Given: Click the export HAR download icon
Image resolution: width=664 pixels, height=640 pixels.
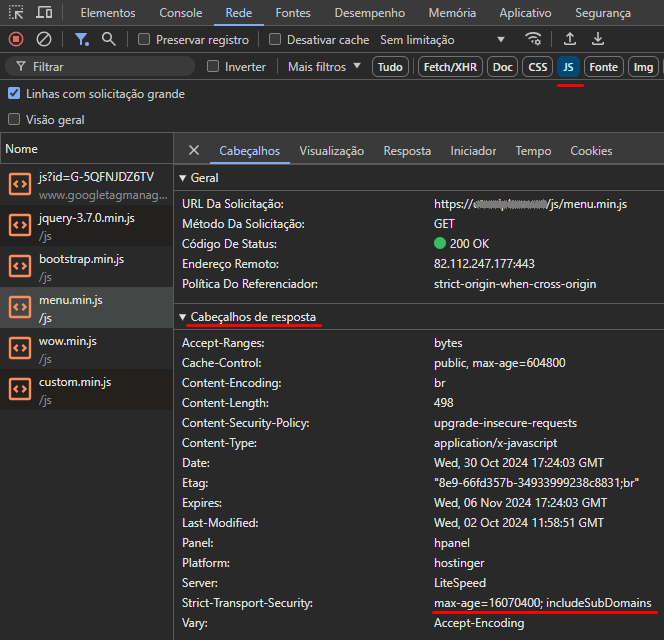Looking at the screenshot, I should click(598, 39).
